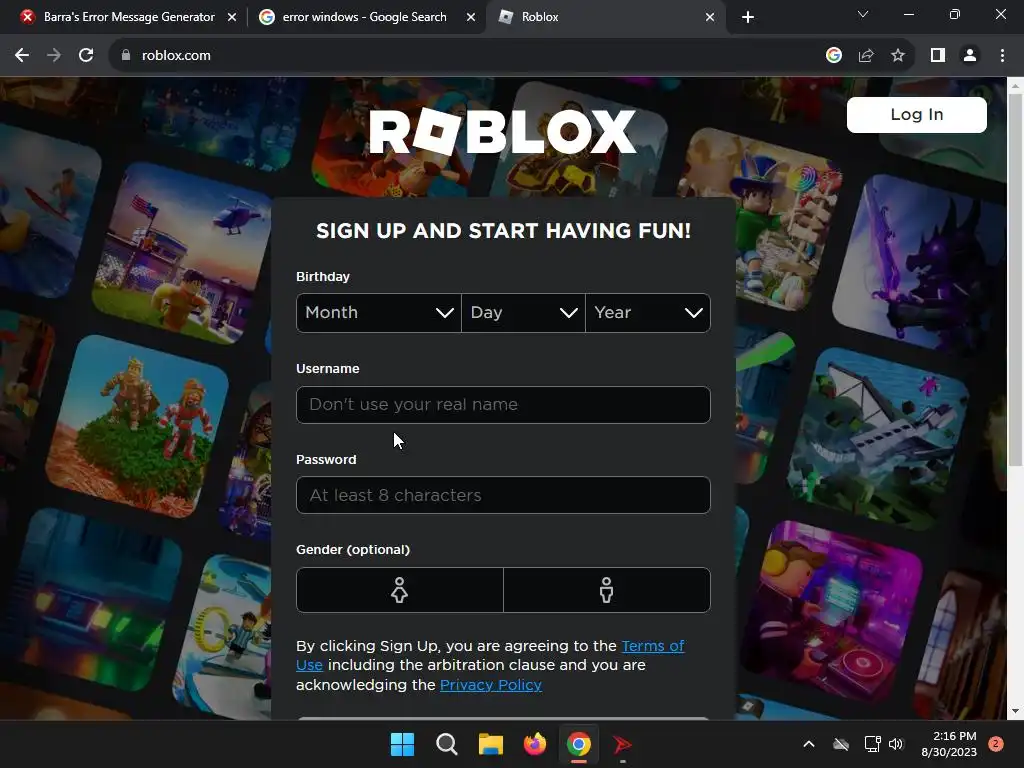This screenshot has height=768, width=1024.
Task: Show hidden system tray icons
Action: [808, 744]
